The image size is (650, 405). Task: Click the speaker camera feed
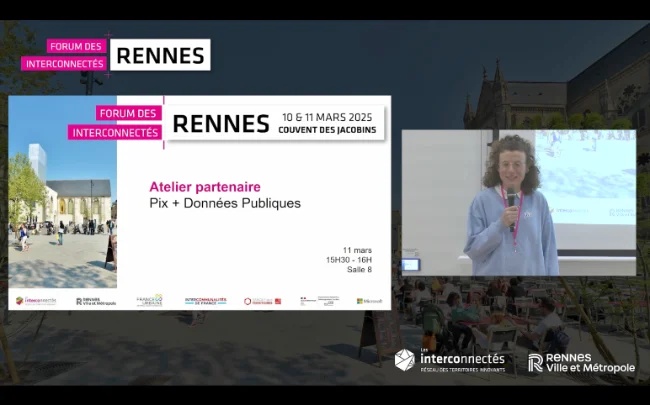[519, 202]
